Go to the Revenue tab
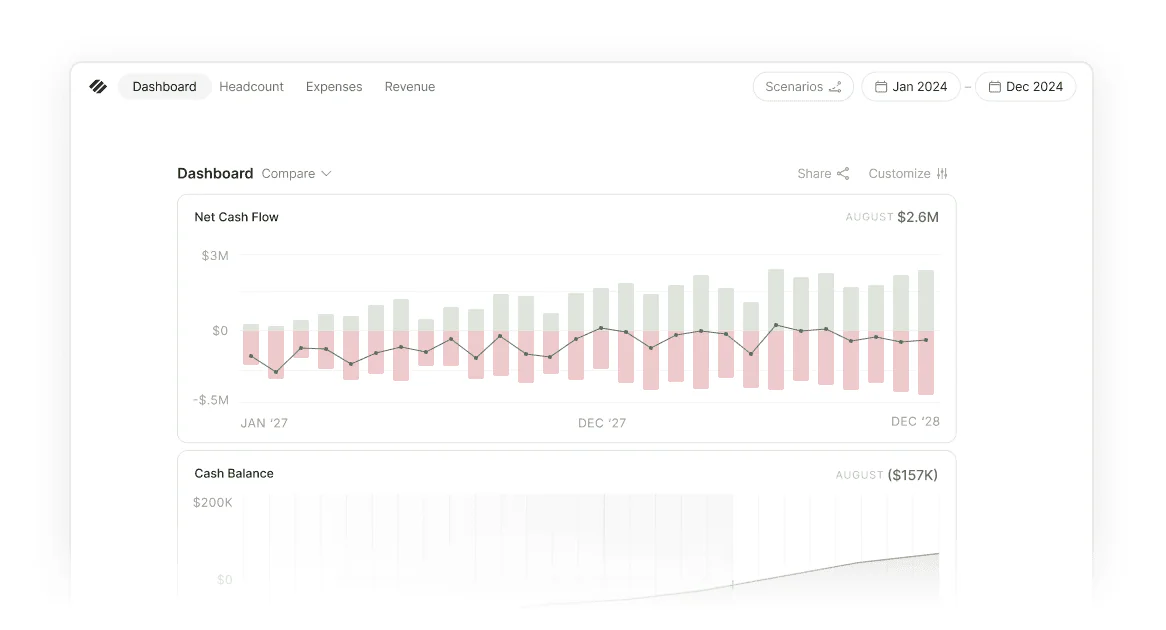The image size is (1166, 630). pos(410,87)
